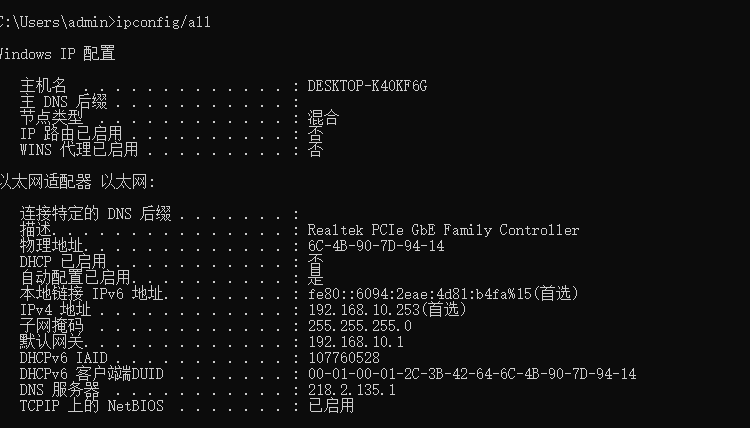Click the 节点类型 value 混合
This screenshot has width=750, height=428.
pos(324,118)
